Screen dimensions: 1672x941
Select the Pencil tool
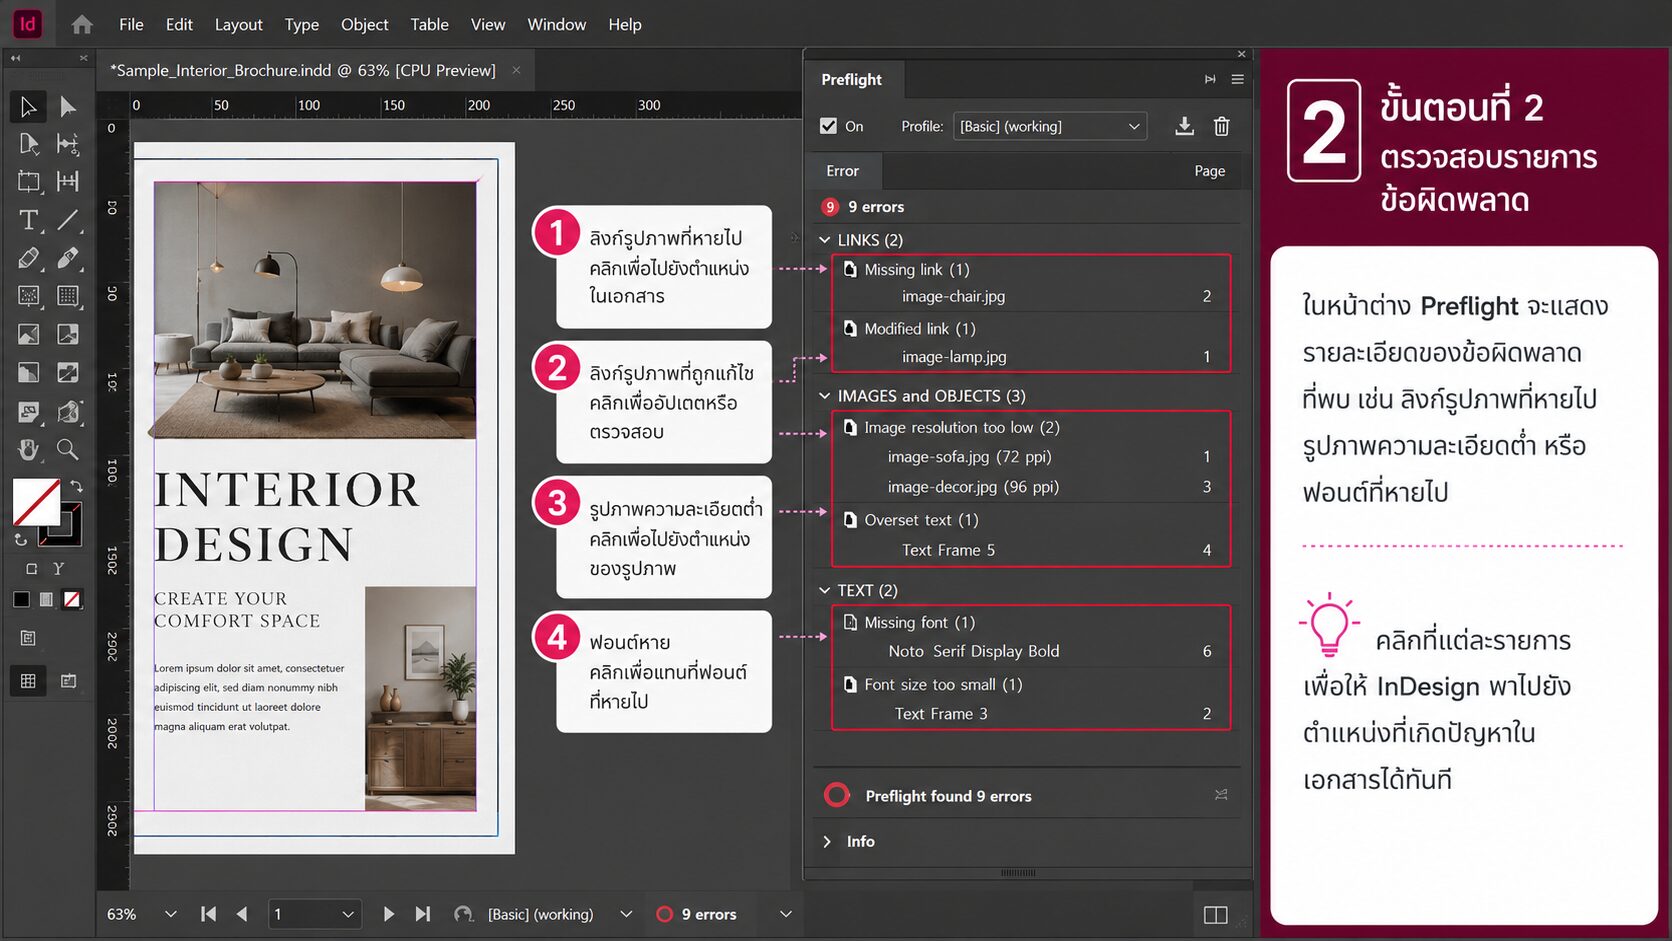(28, 258)
